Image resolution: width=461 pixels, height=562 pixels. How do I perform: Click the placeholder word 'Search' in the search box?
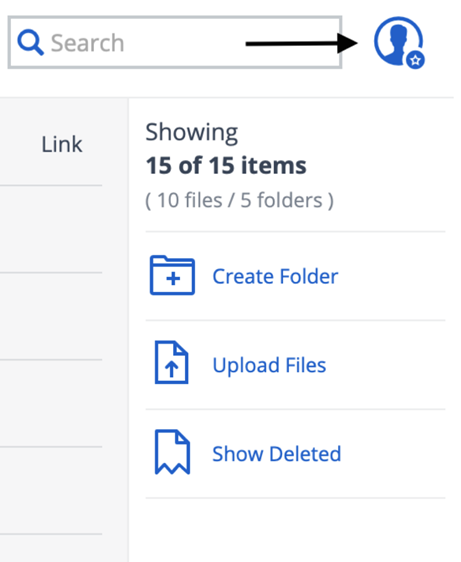[87, 43]
